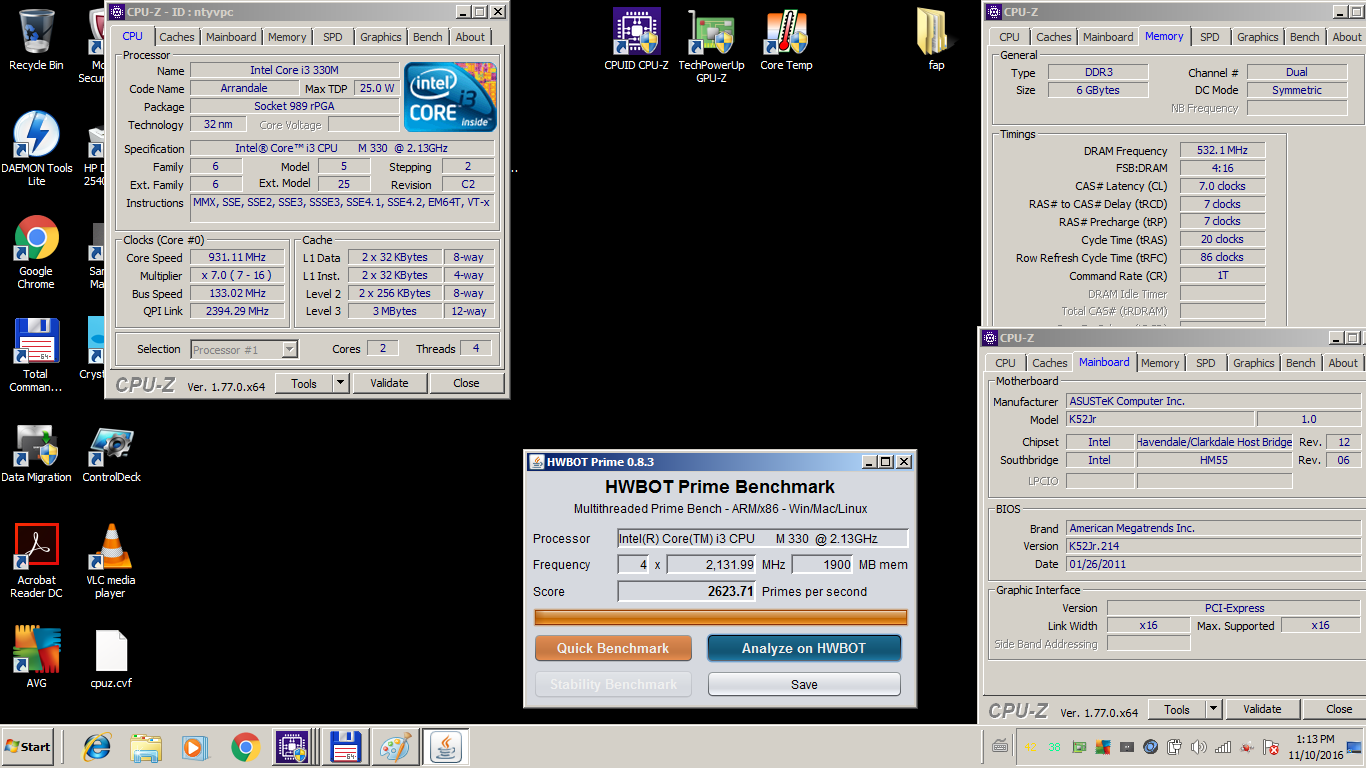This screenshot has height=768, width=1366.
Task: Launch TechPowerUp GPU-Z shortcut
Action: click(711, 46)
